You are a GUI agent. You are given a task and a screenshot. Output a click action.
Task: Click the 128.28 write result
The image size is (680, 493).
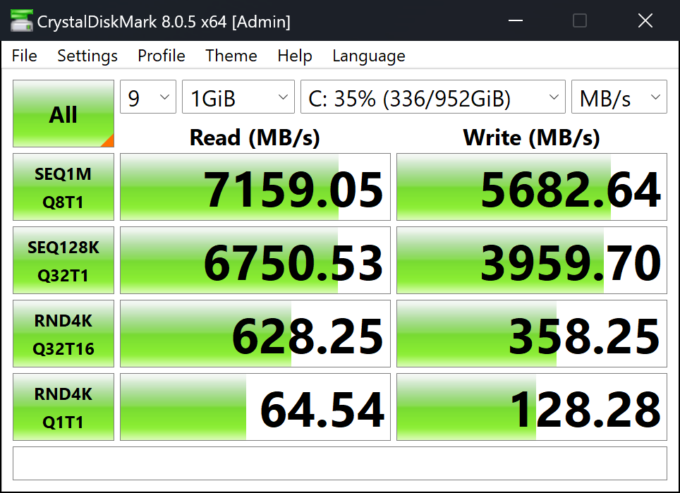point(532,407)
